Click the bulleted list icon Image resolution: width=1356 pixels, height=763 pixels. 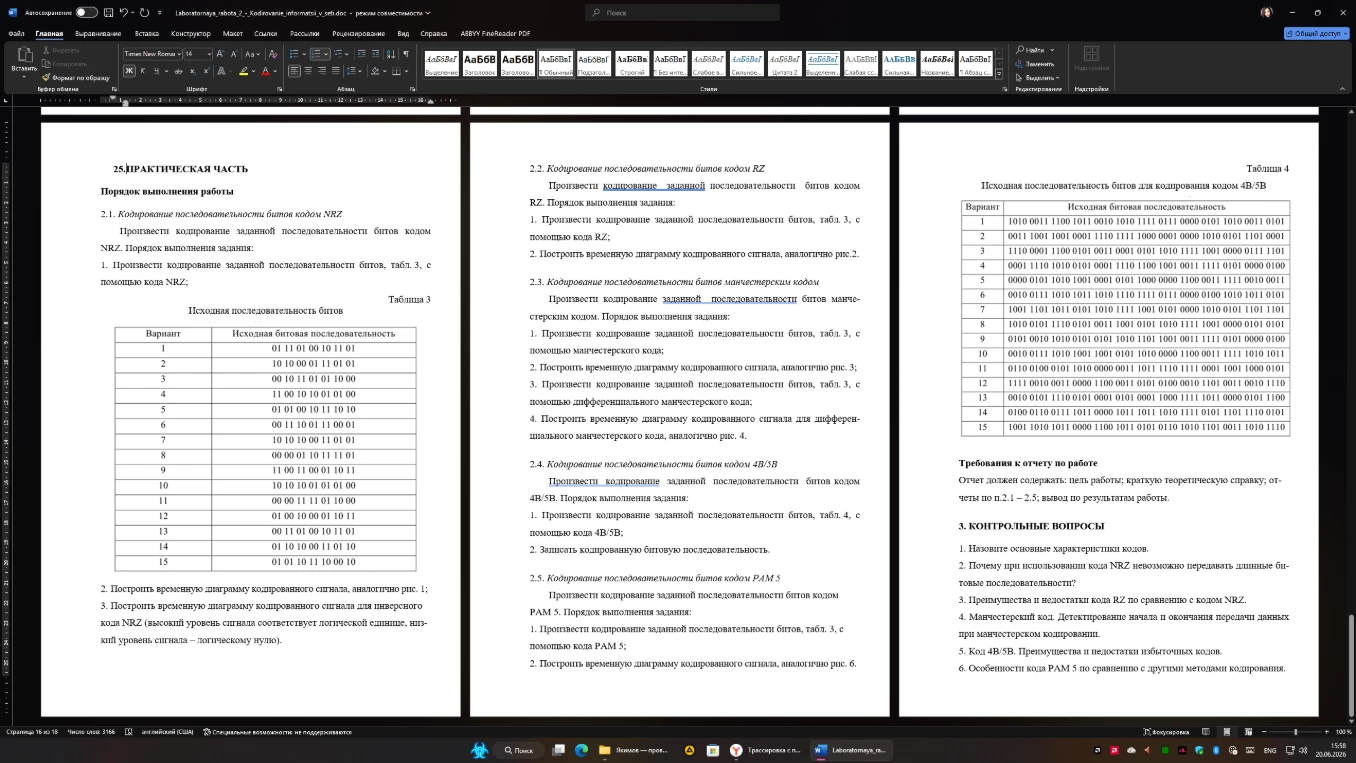[x=295, y=53]
